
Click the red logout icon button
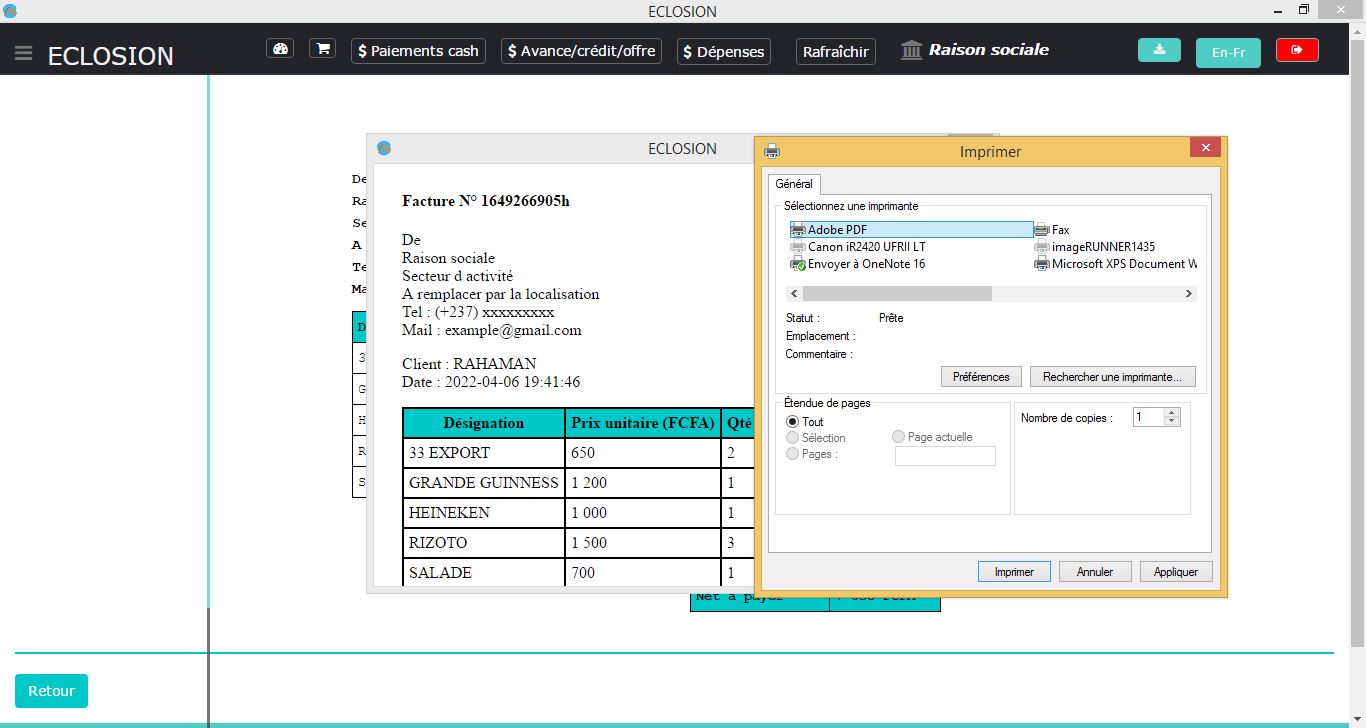1297,50
